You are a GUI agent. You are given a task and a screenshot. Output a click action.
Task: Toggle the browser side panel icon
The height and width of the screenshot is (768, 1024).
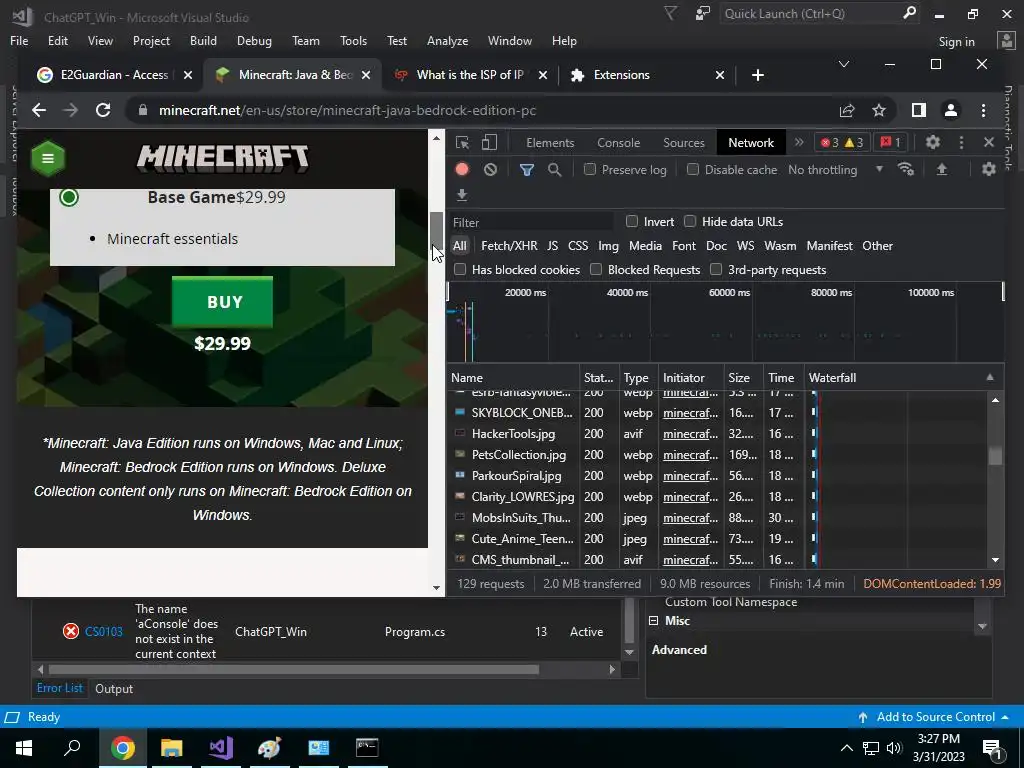(x=919, y=110)
